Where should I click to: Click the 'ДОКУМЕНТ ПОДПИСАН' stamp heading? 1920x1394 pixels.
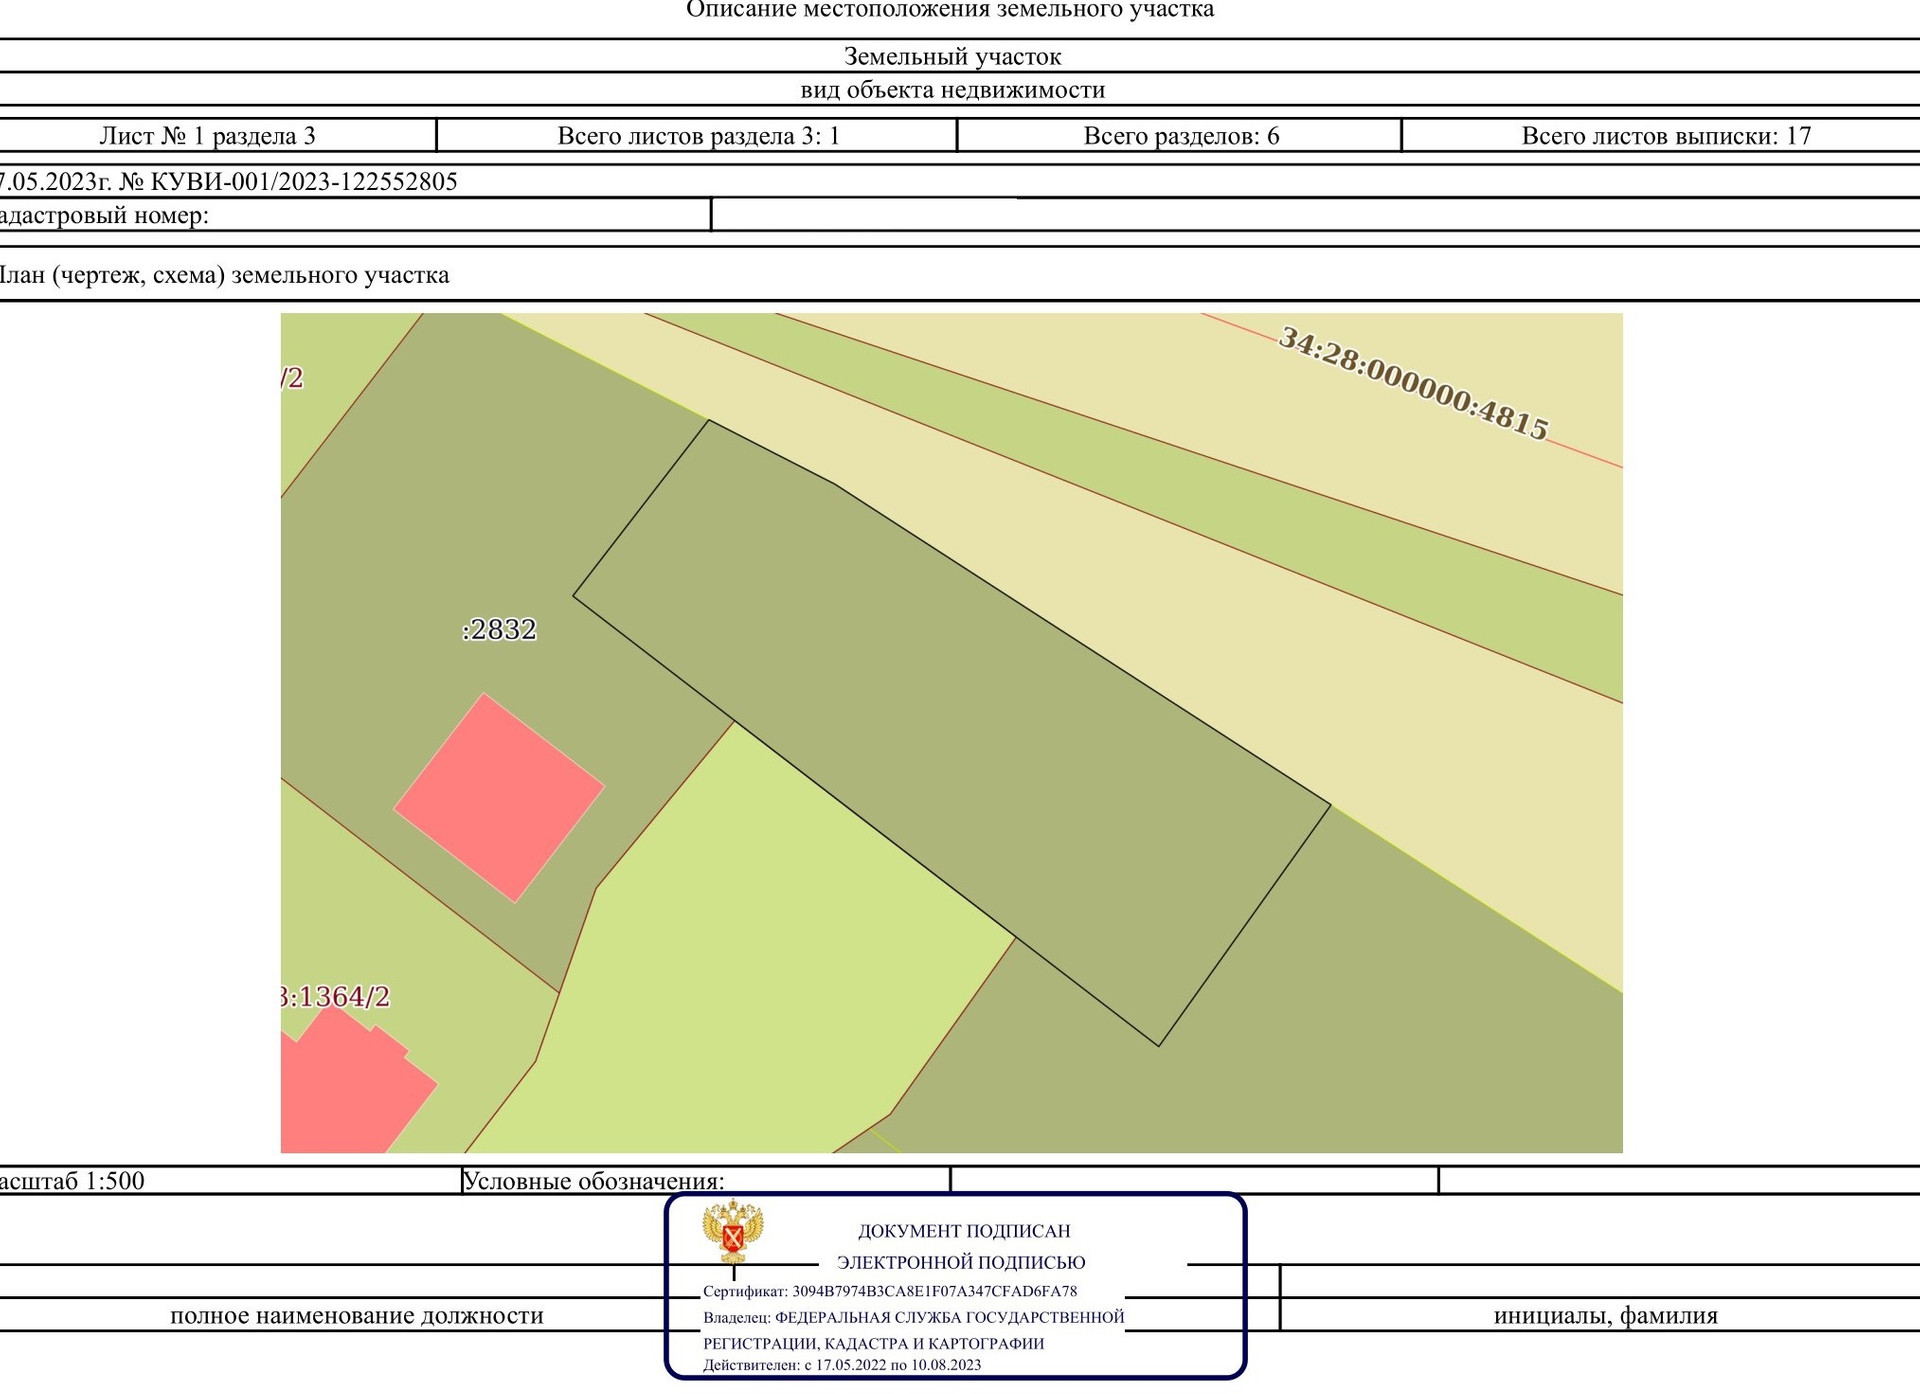click(x=963, y=1231)
